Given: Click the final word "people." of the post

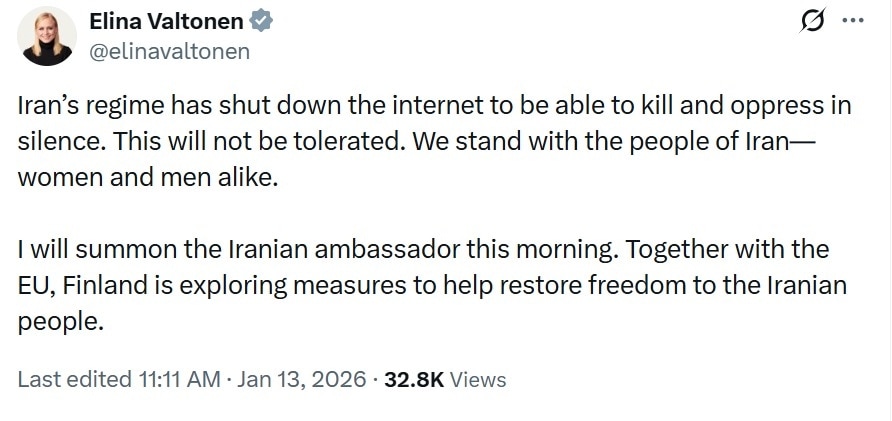Looking at the screenshot, I should 61,321.
